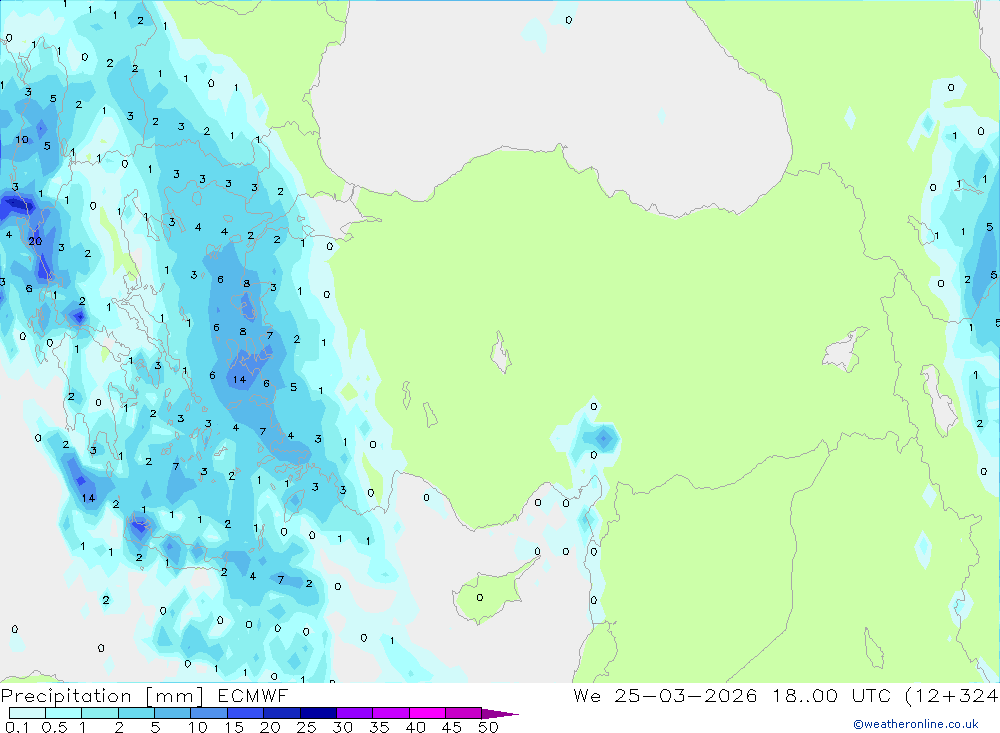The image size is (1000, 733).
Task: Click the 'We 25-03-2026' date text
Action: (665, 695)
